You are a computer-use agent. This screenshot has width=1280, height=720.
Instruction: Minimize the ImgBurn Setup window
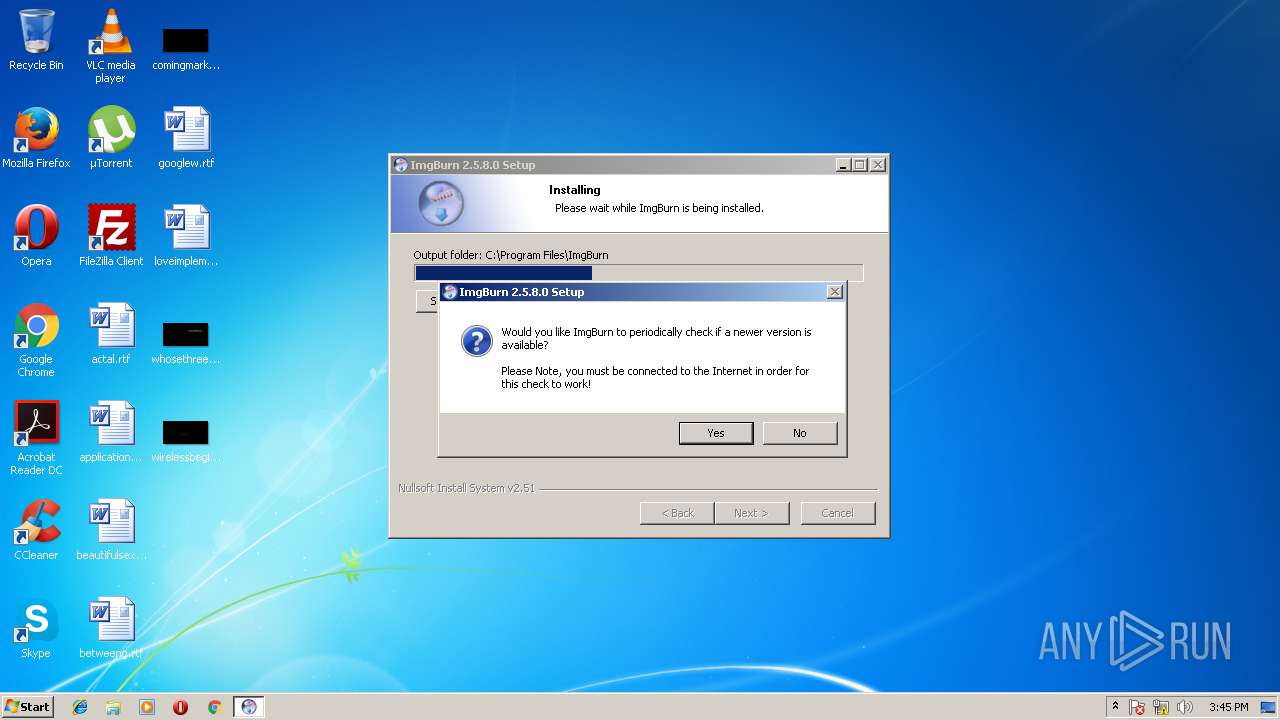[x=843, y=165]
